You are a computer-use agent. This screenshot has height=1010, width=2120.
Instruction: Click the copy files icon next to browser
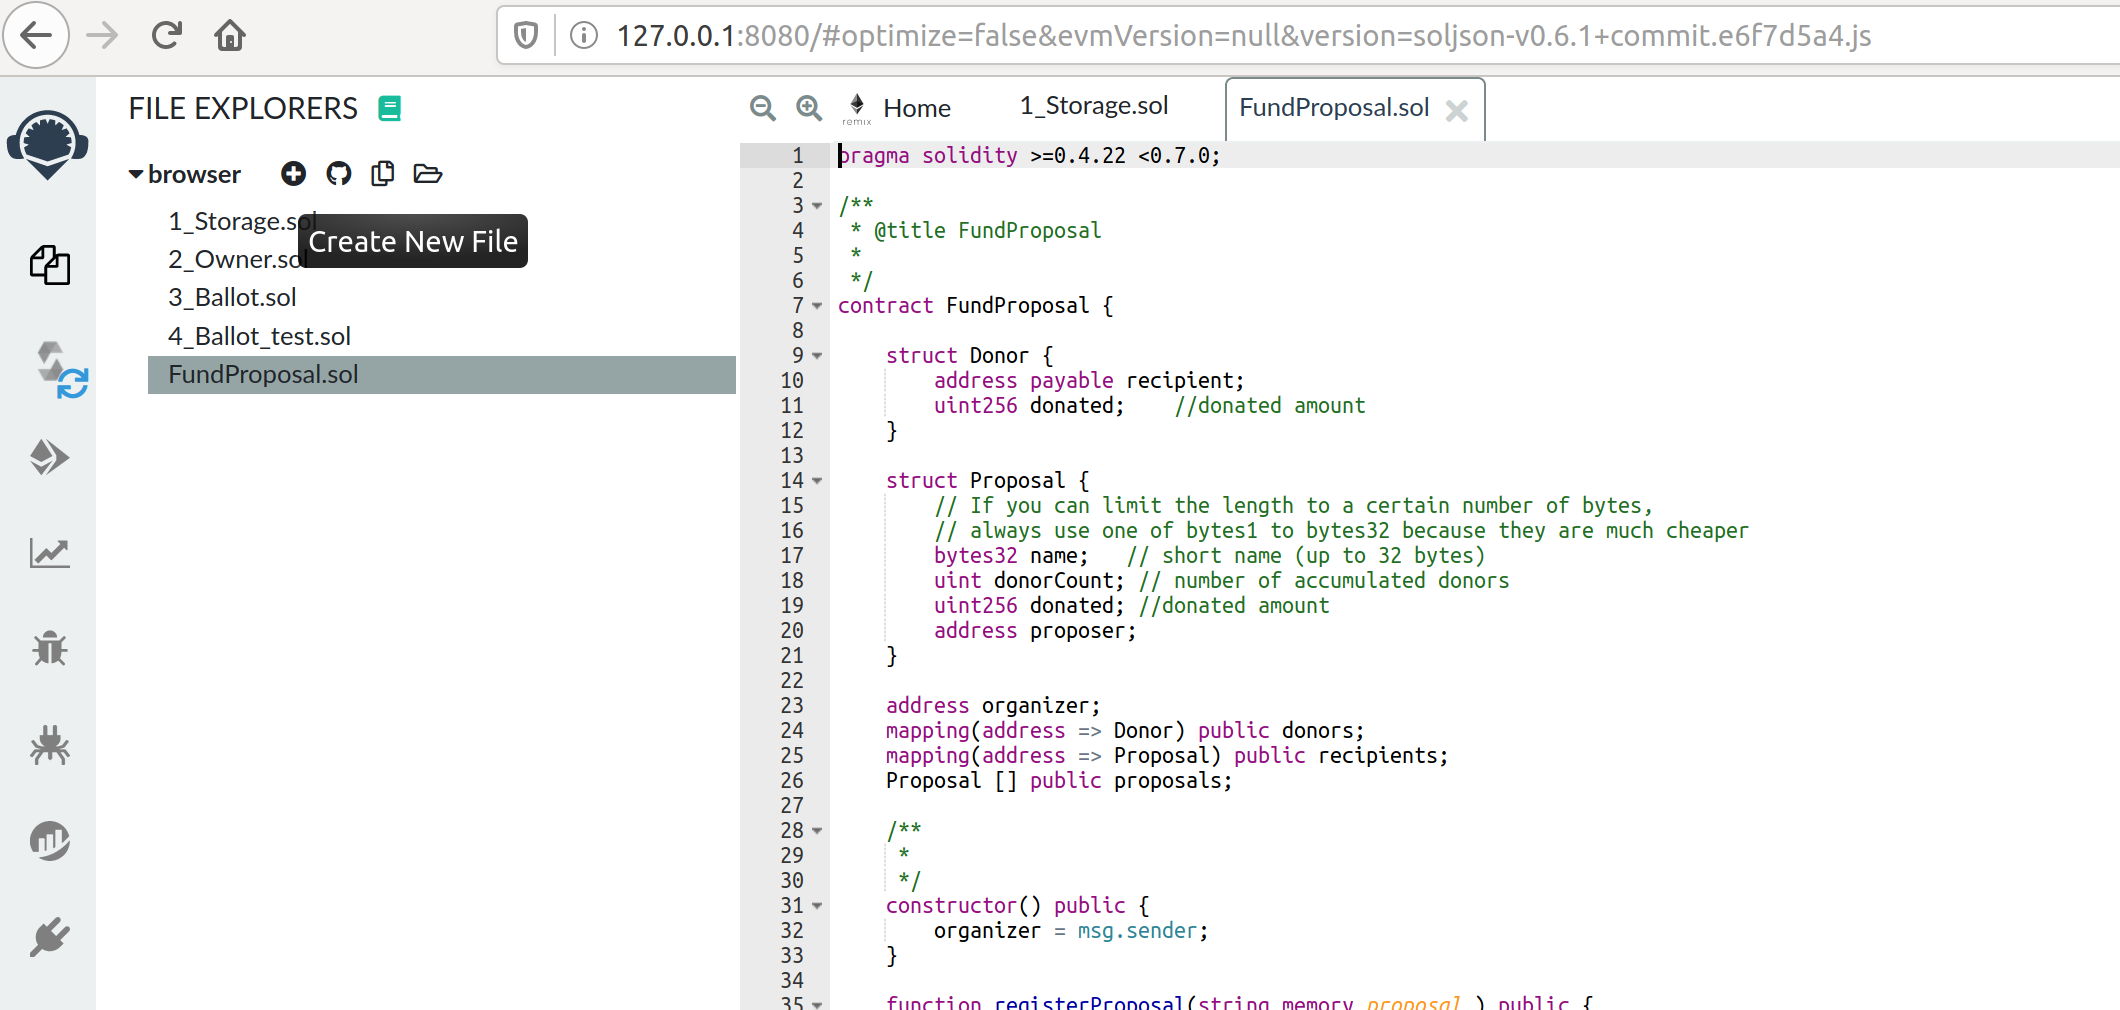382,174
